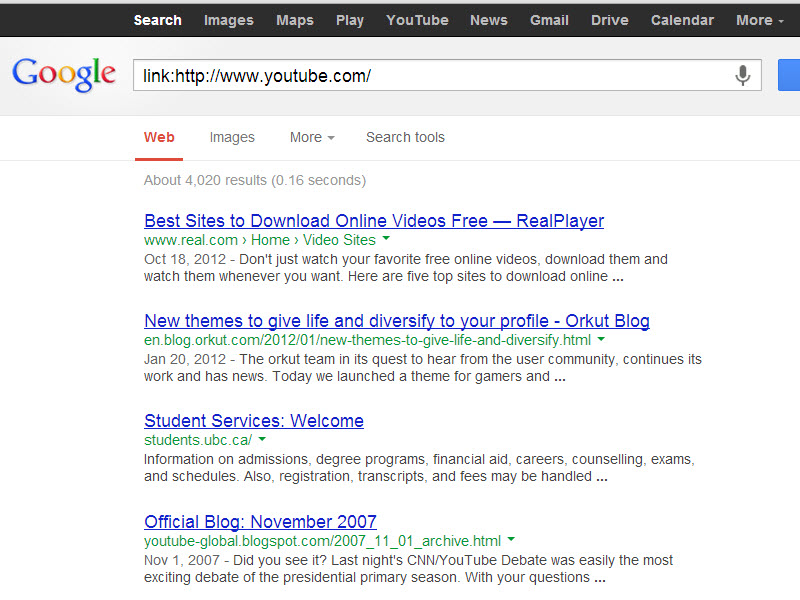800x600 pixels.
Task: Click the www.real.com › Home › Video Sites URL
Action: [x=260, y=240]
